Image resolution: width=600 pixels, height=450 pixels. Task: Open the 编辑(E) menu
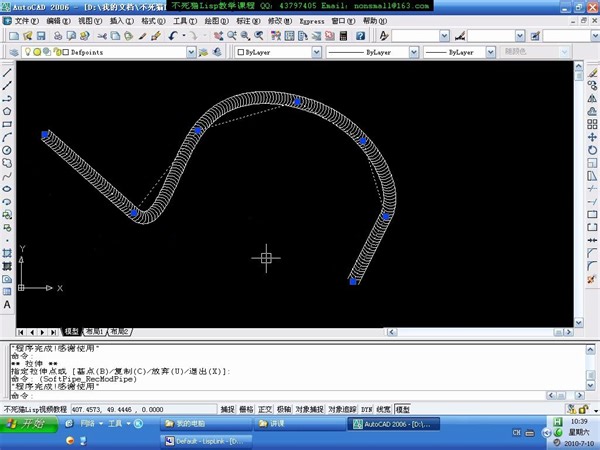point(58,21)
